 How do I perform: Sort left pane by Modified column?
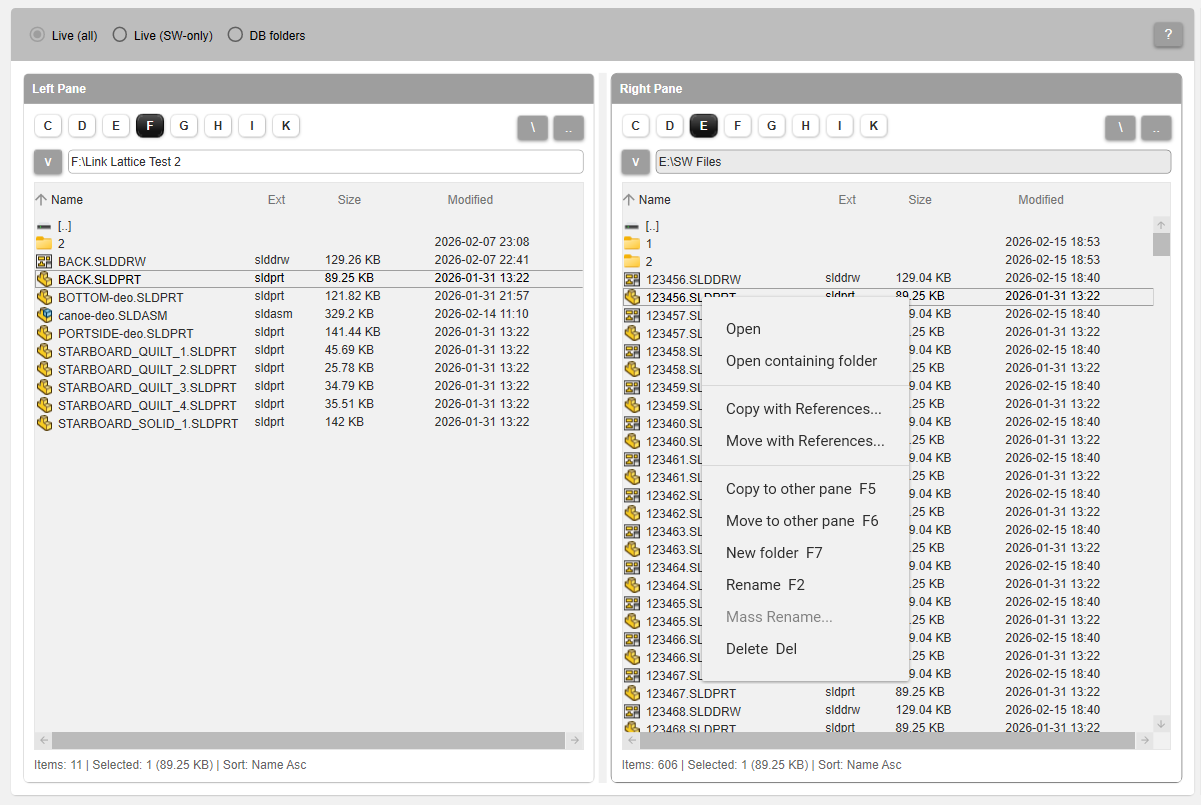[470, 200]
